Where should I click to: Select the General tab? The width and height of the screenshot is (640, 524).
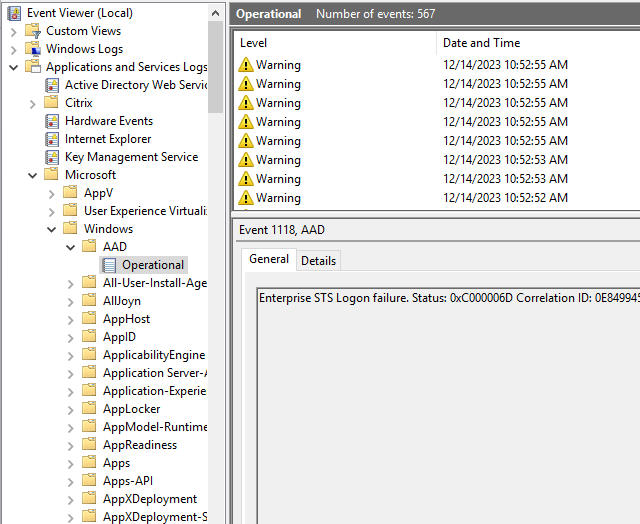(268, 259)
